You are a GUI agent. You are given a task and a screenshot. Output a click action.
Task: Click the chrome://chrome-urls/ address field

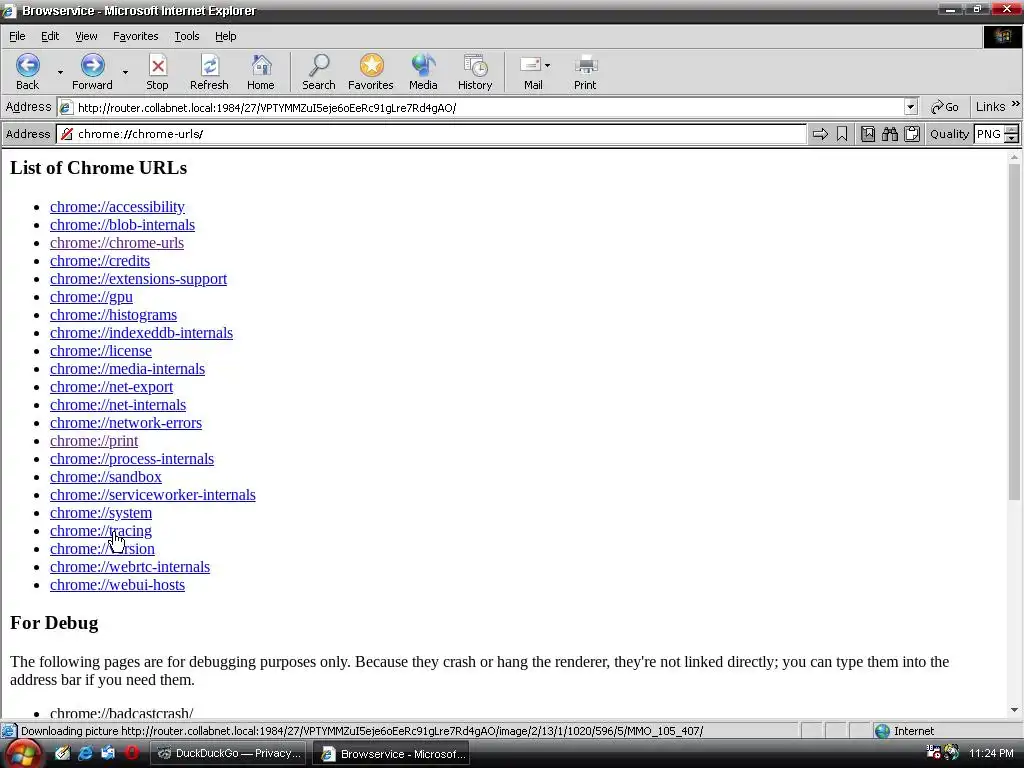click(x=431, y=134)
